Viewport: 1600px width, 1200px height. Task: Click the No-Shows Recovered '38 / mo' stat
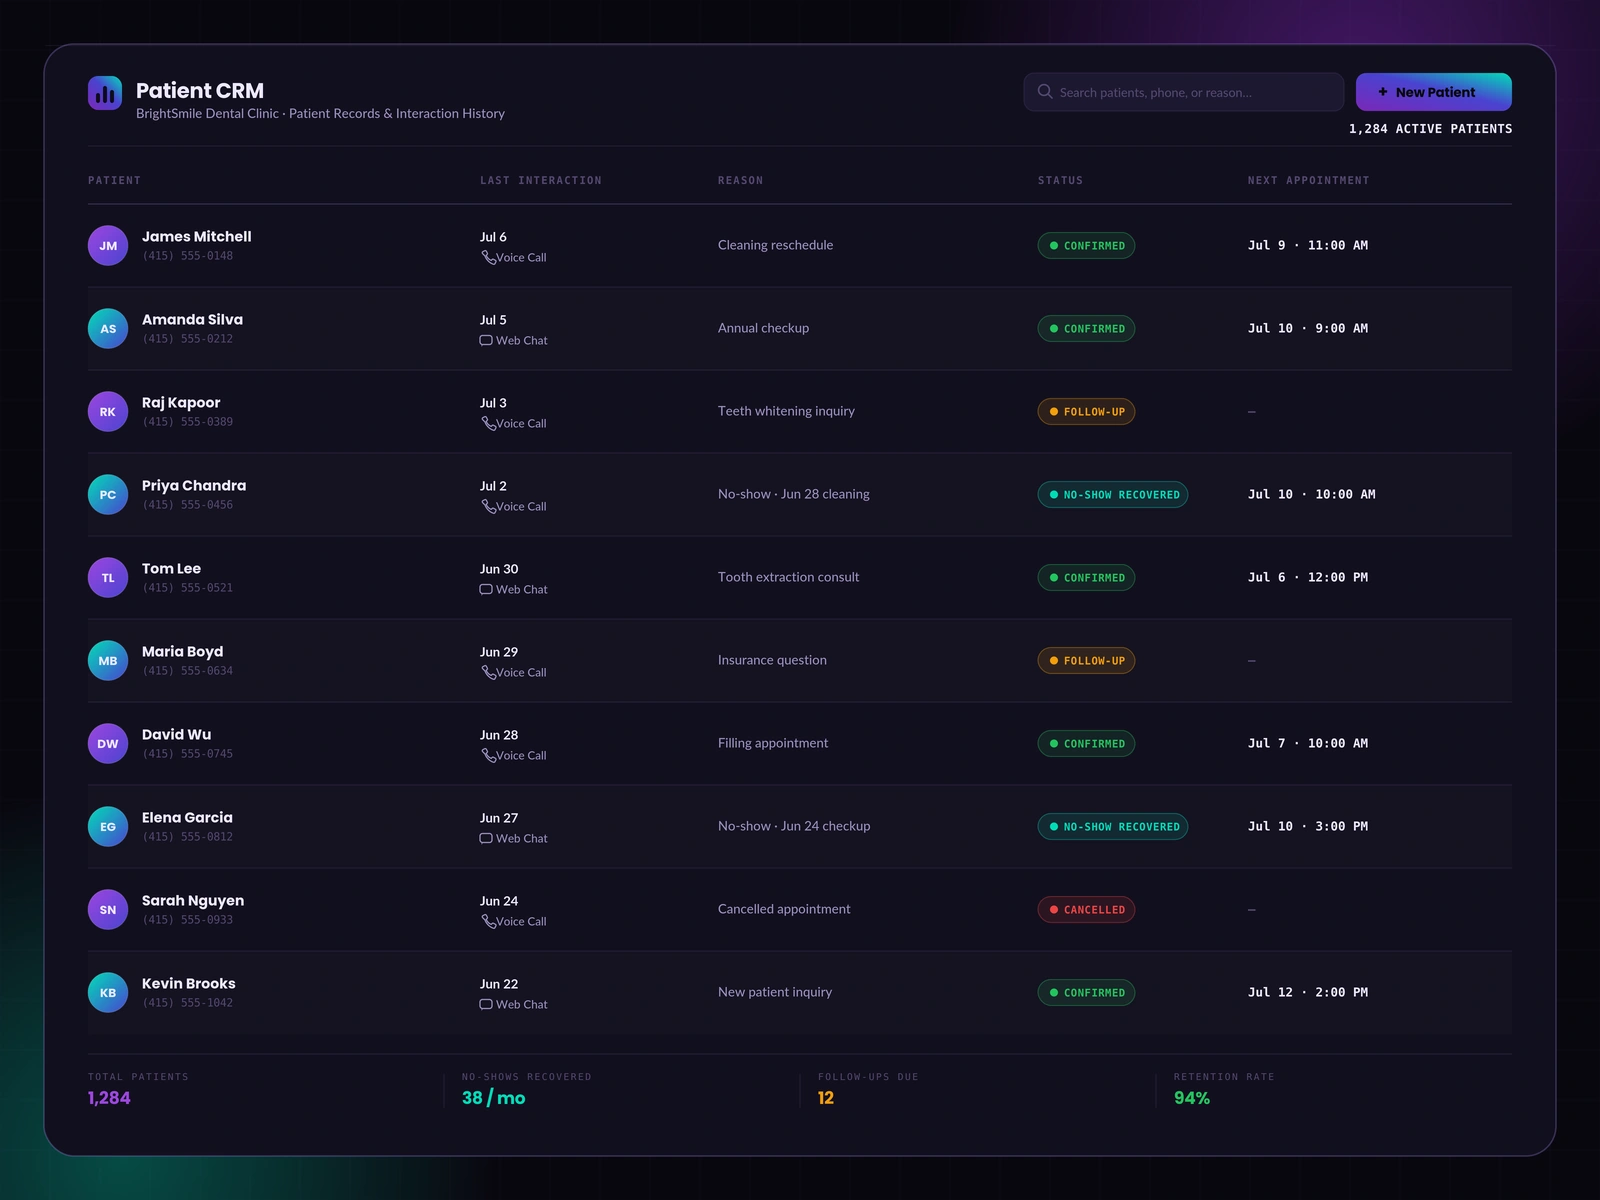coord(493,1098)
